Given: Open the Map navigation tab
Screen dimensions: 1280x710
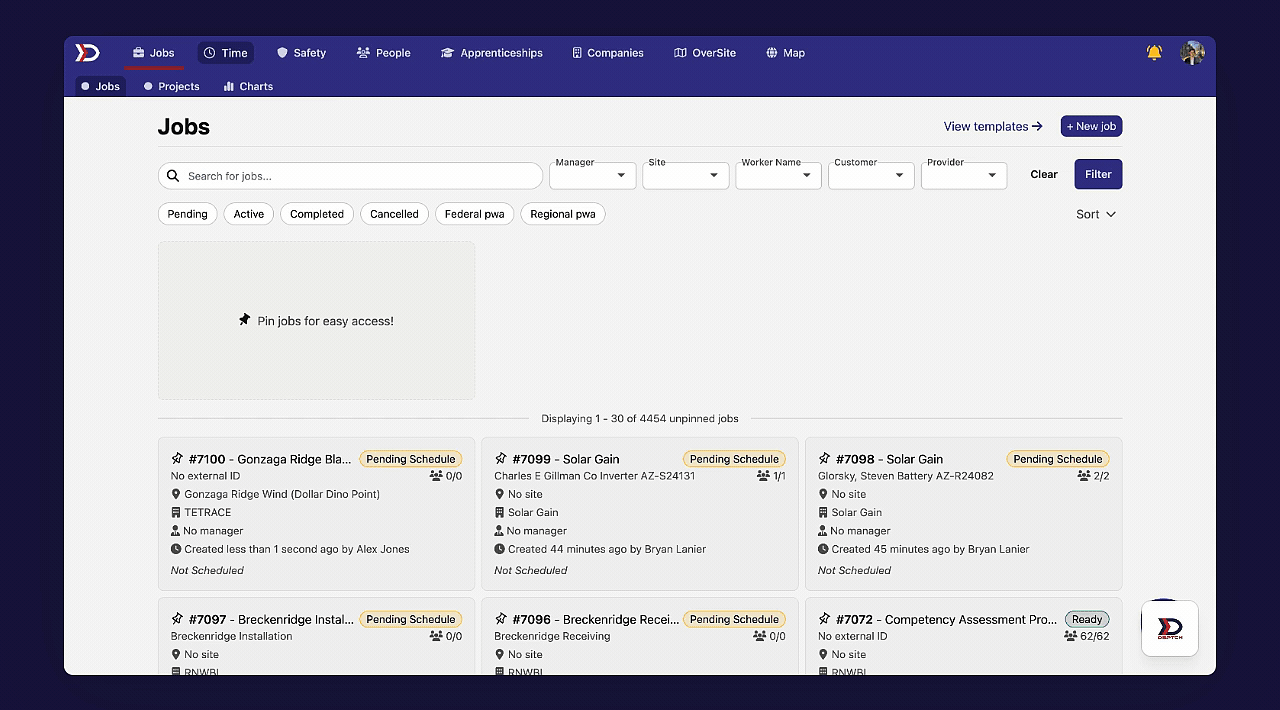Looking at the screenshot, I should (x=785, y=53).
